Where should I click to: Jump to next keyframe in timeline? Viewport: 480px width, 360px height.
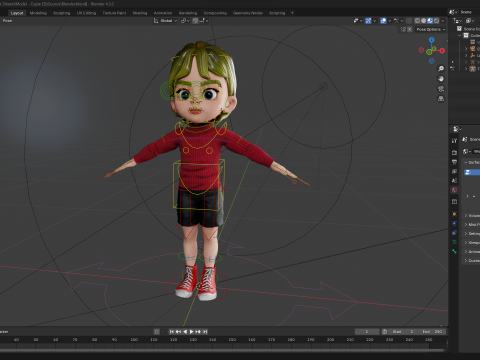[x=198, y=331]
